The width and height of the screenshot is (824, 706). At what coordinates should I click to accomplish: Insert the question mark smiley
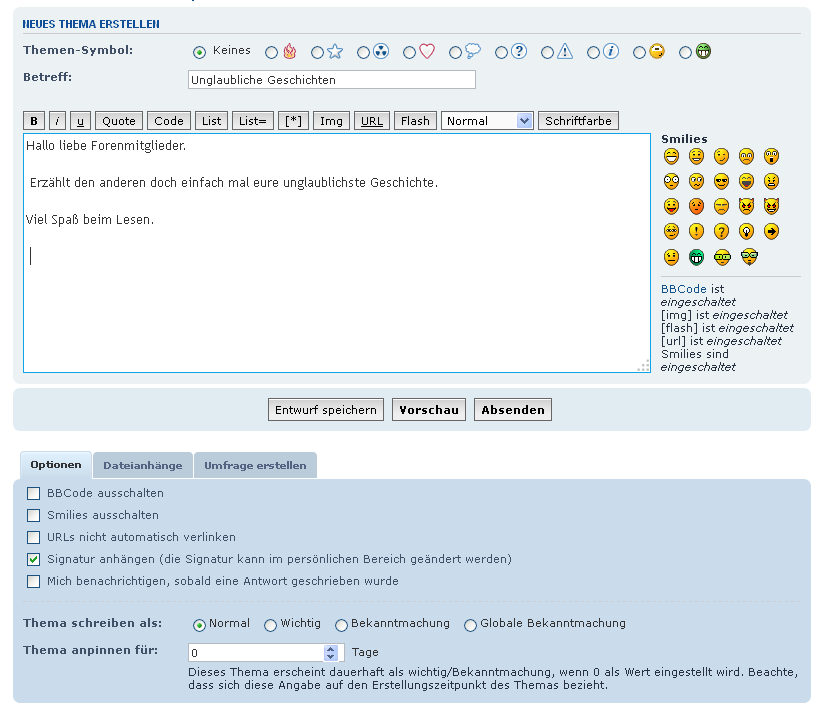721,232
